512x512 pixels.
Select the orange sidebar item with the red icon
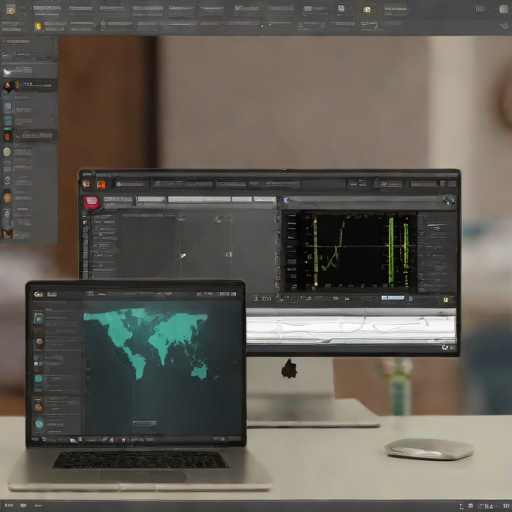click(29, 136)
